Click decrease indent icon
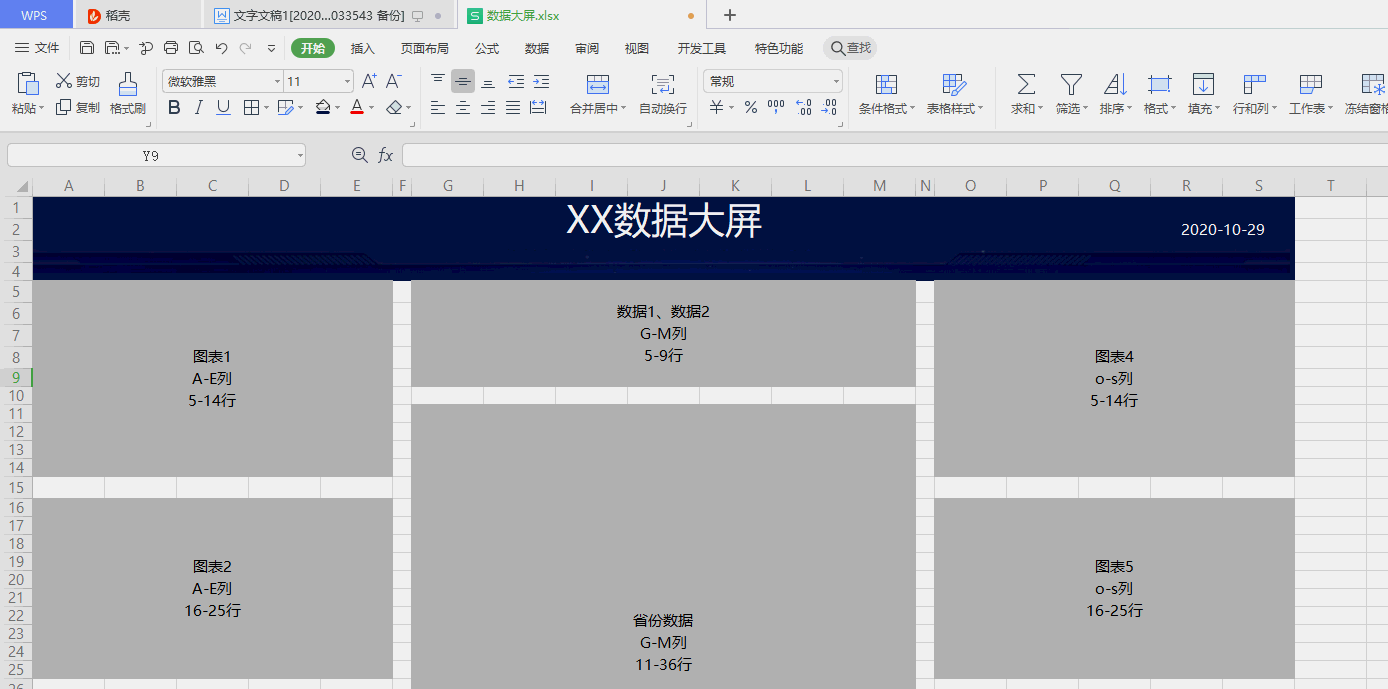This screenshot has height=689, width=1388. click(515, 81)
